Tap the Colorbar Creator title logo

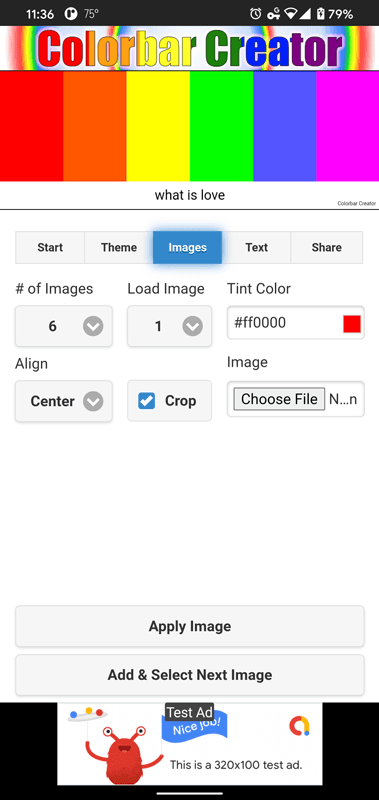(190, 48)
